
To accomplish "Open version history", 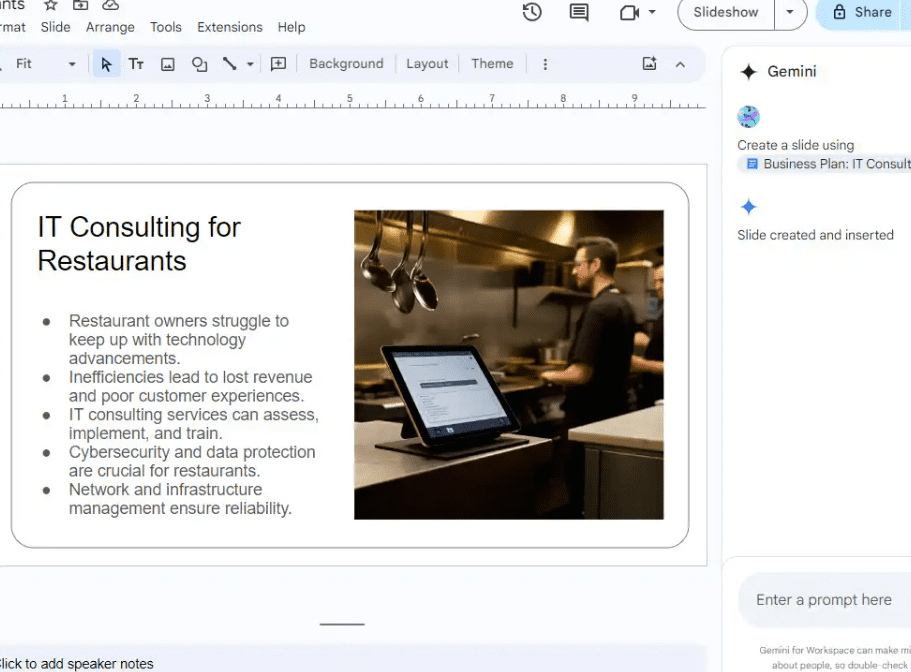I will (x=532, y=12).
